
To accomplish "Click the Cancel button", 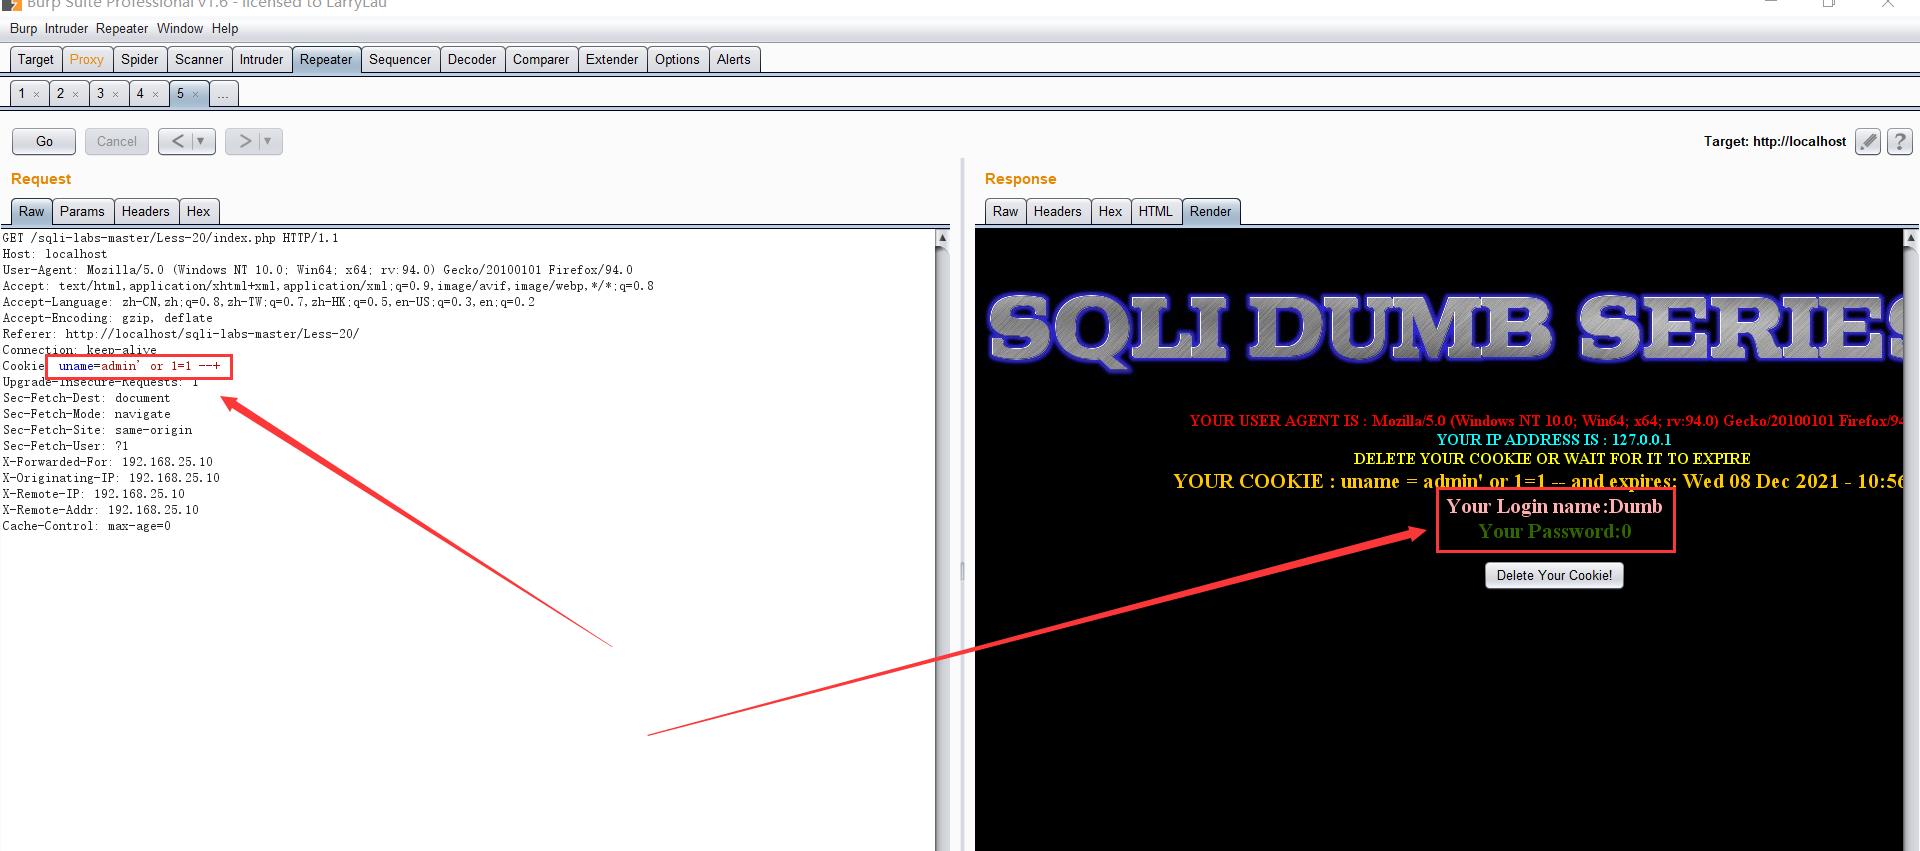I will (x=117, y=141).
